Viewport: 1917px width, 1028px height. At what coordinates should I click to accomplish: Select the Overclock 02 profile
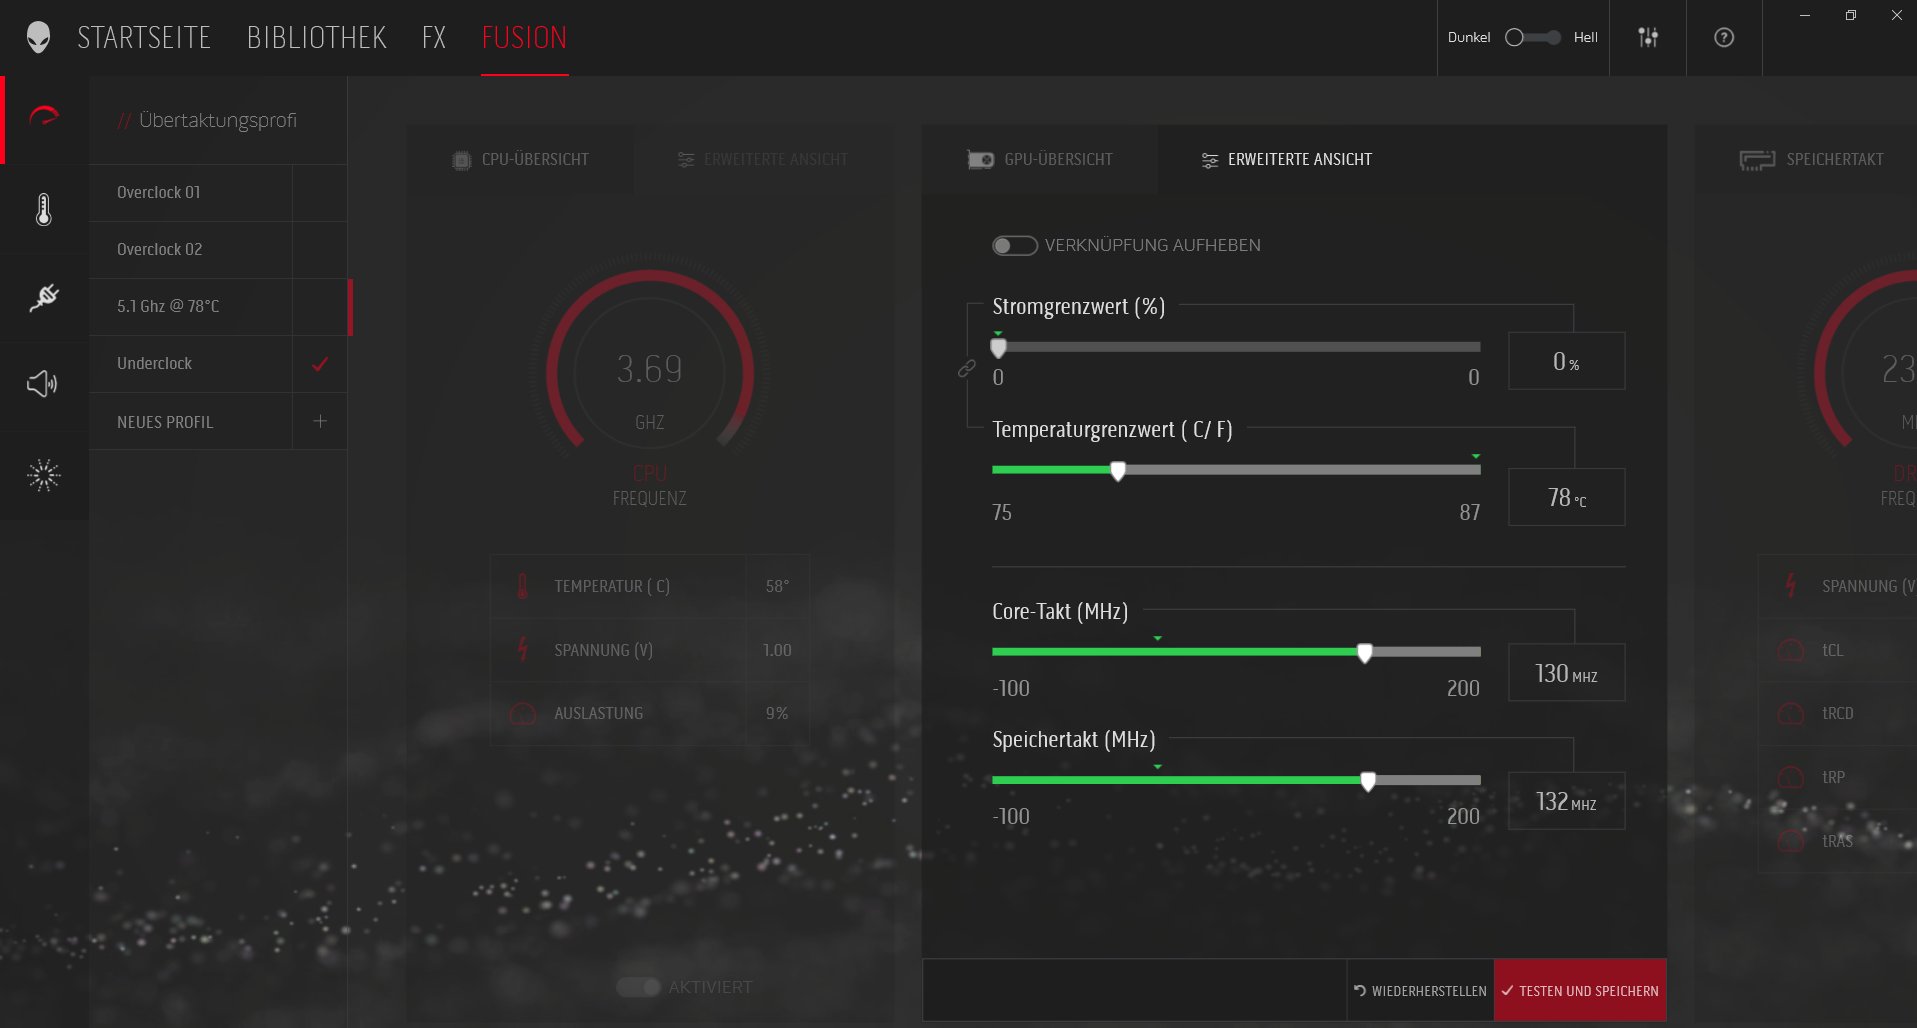coord(160,249)
